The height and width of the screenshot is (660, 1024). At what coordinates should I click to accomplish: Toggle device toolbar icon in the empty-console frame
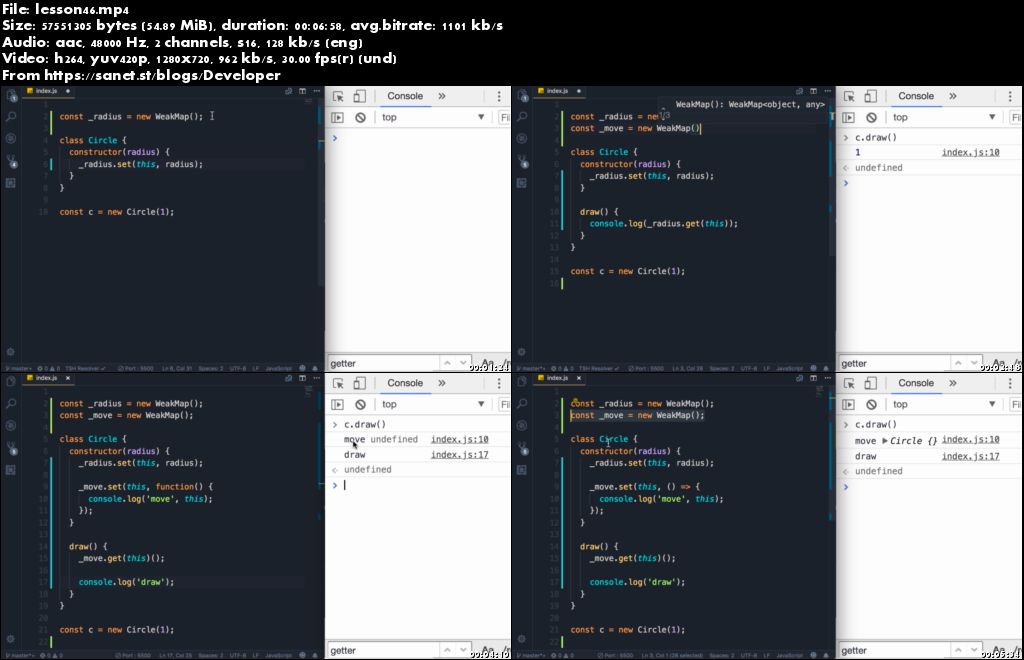point(359,96)
